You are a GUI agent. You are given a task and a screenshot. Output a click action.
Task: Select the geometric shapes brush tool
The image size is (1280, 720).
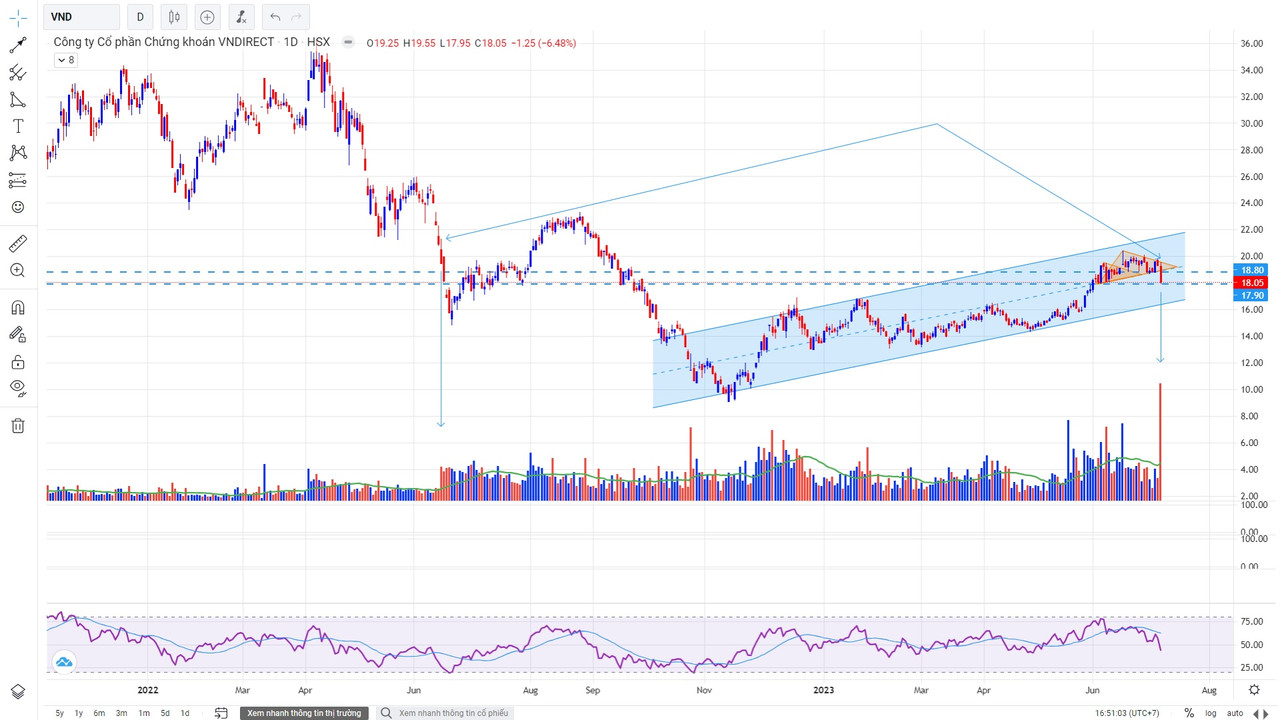coord(18,99)
